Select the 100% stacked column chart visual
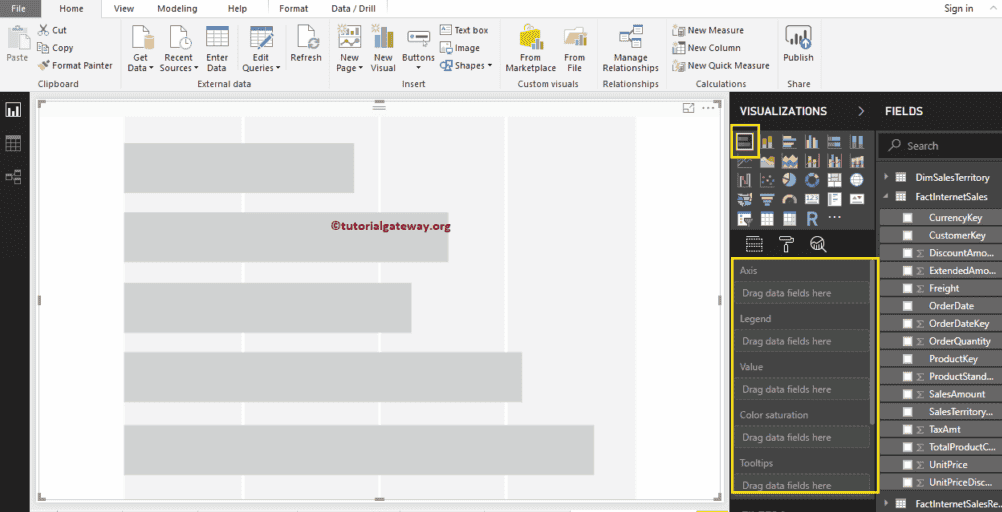This screenshot has height=512, width=1002. (856, 141)
